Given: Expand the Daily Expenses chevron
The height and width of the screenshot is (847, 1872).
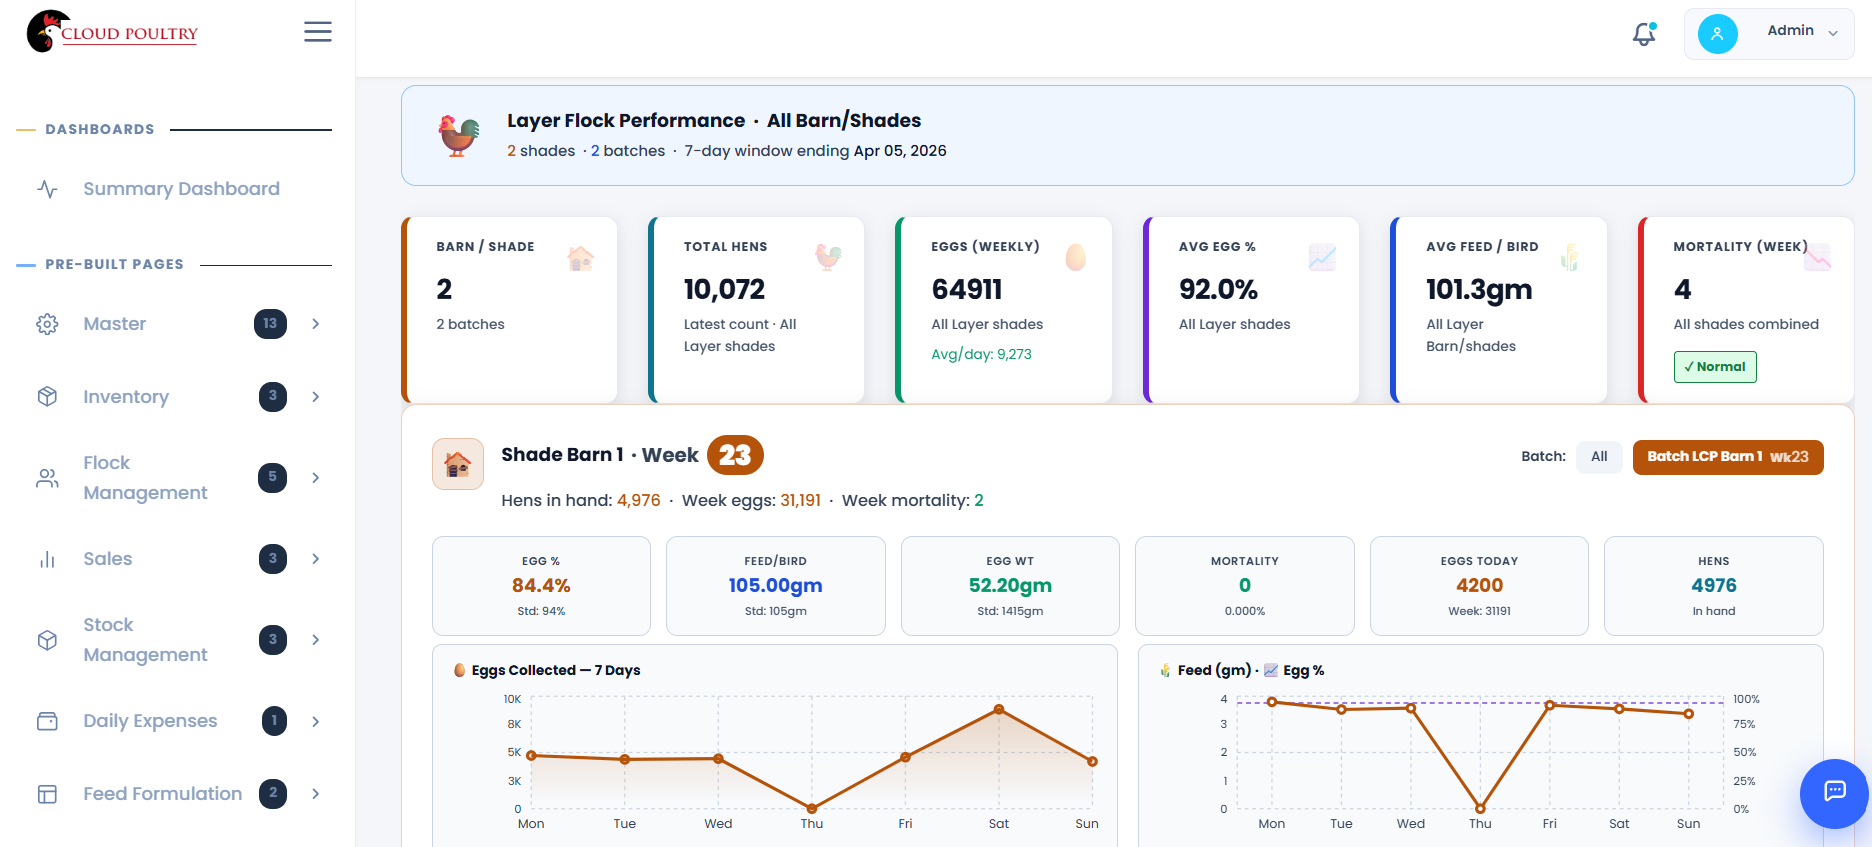Looking at the screenshot, I should [316, 721].
